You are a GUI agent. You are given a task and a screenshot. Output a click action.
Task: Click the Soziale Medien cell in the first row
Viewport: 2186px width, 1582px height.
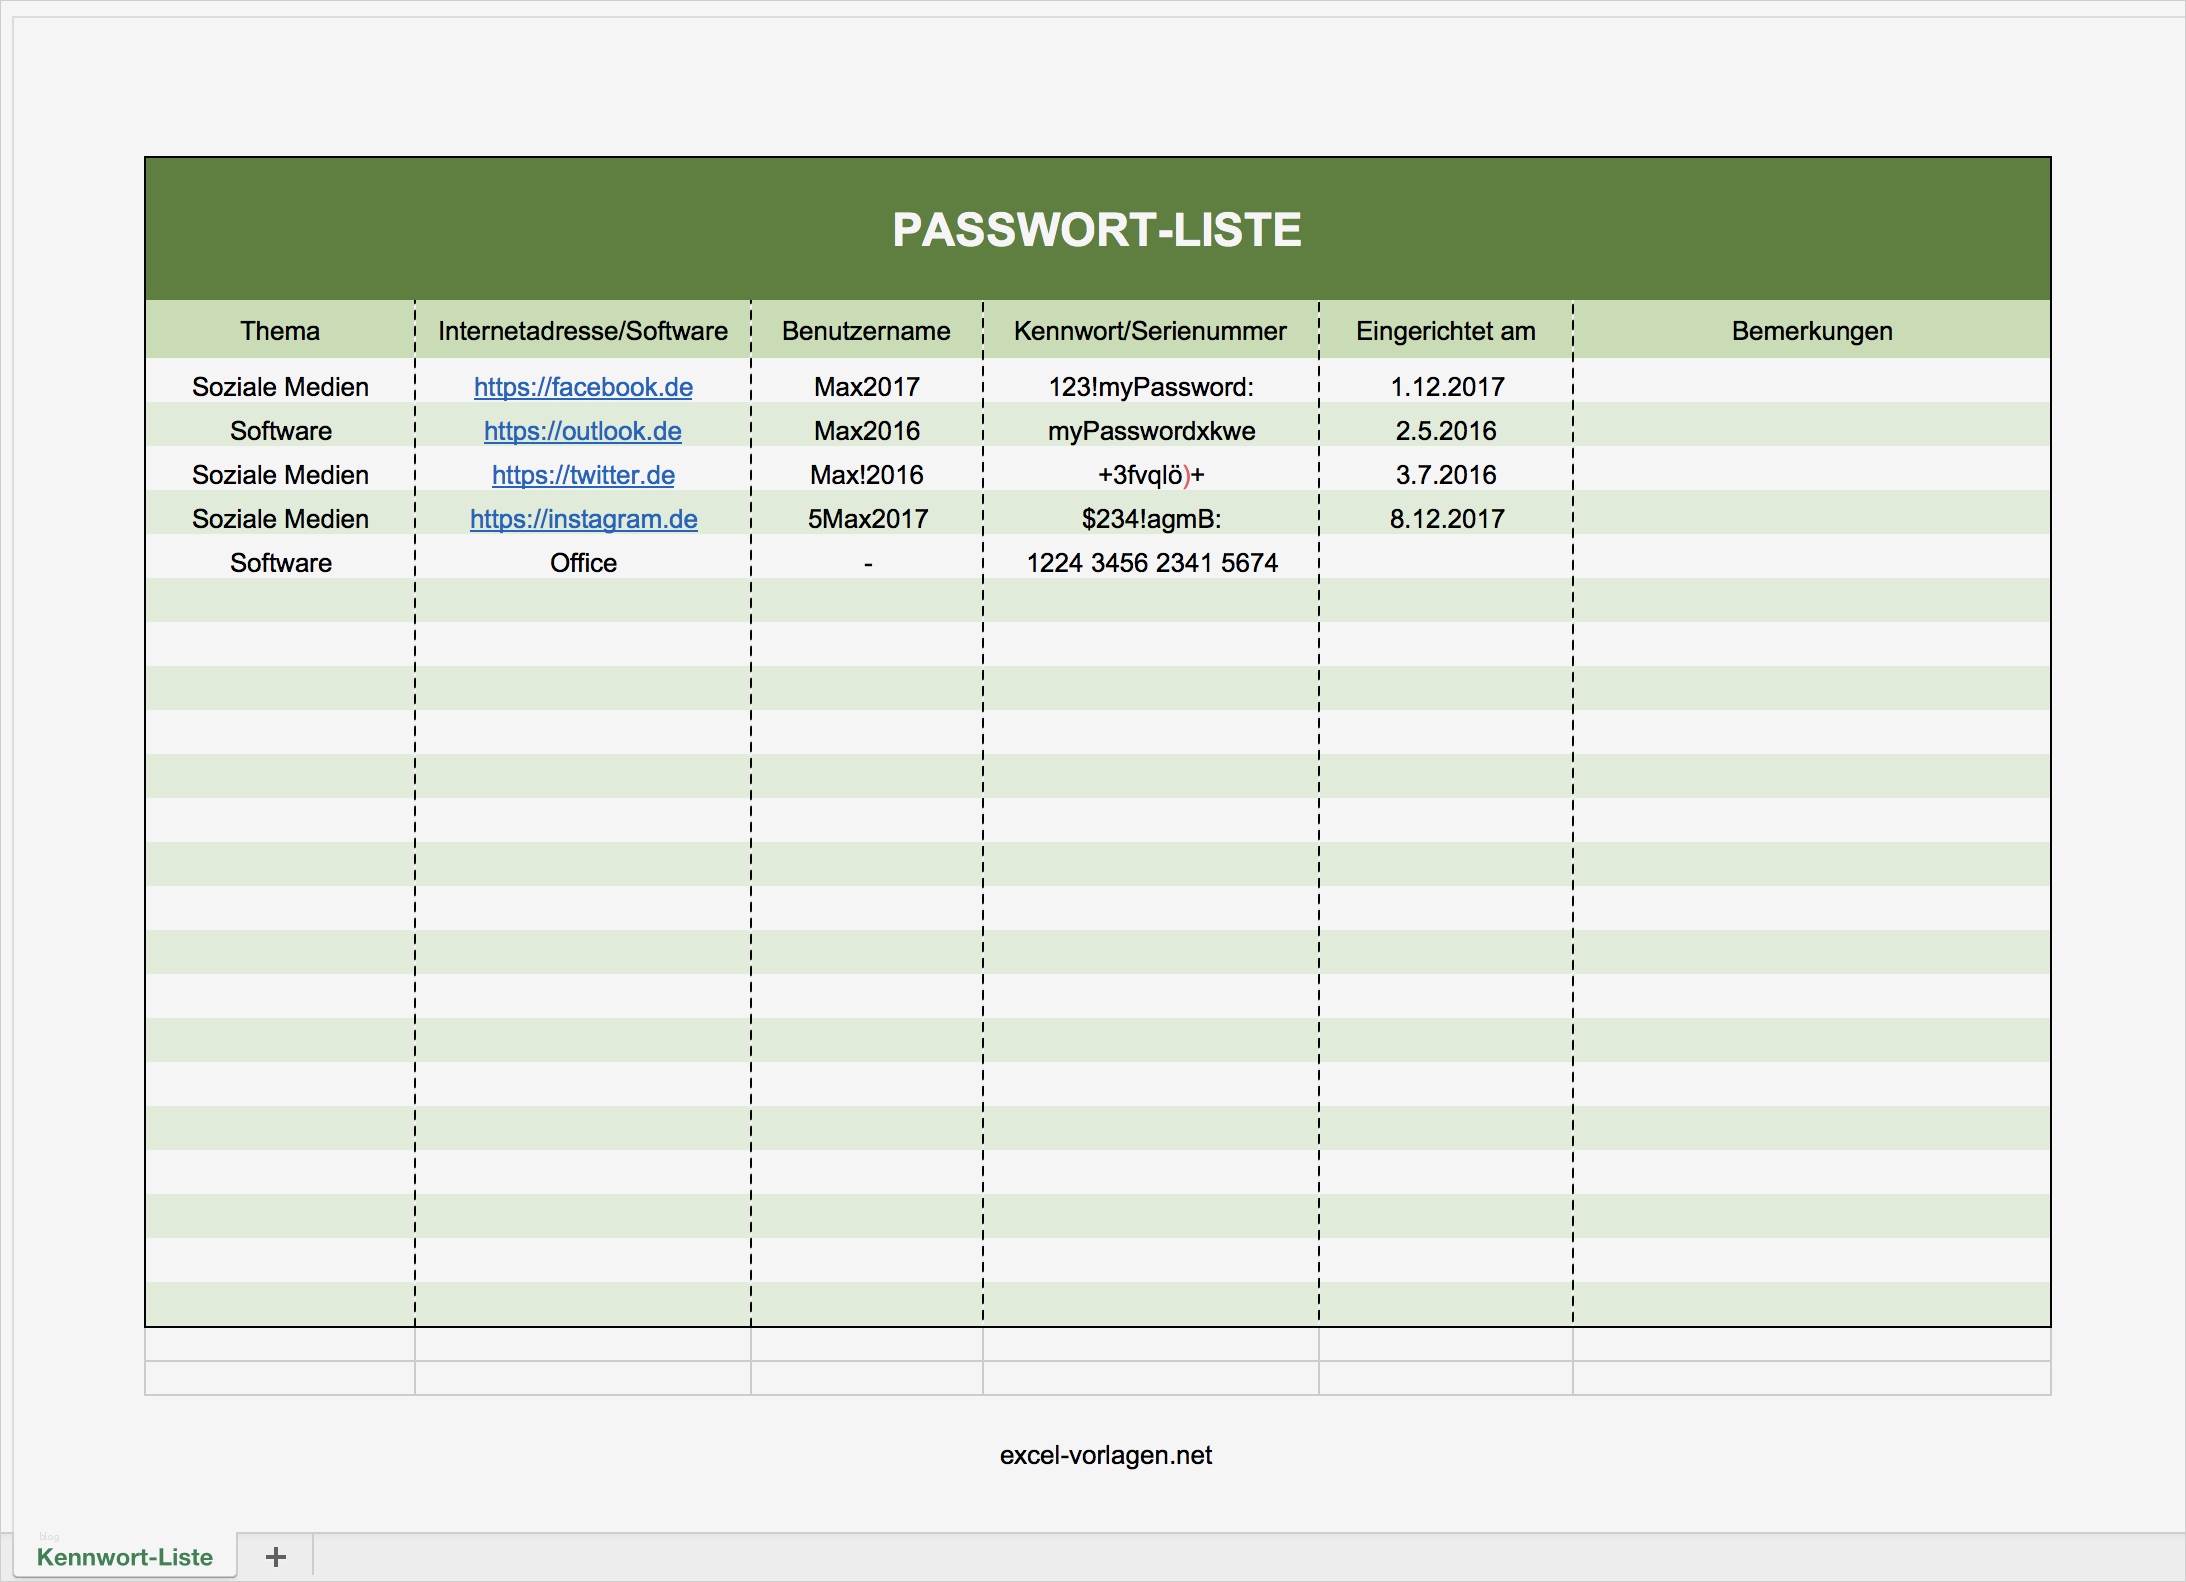[280, 387]
